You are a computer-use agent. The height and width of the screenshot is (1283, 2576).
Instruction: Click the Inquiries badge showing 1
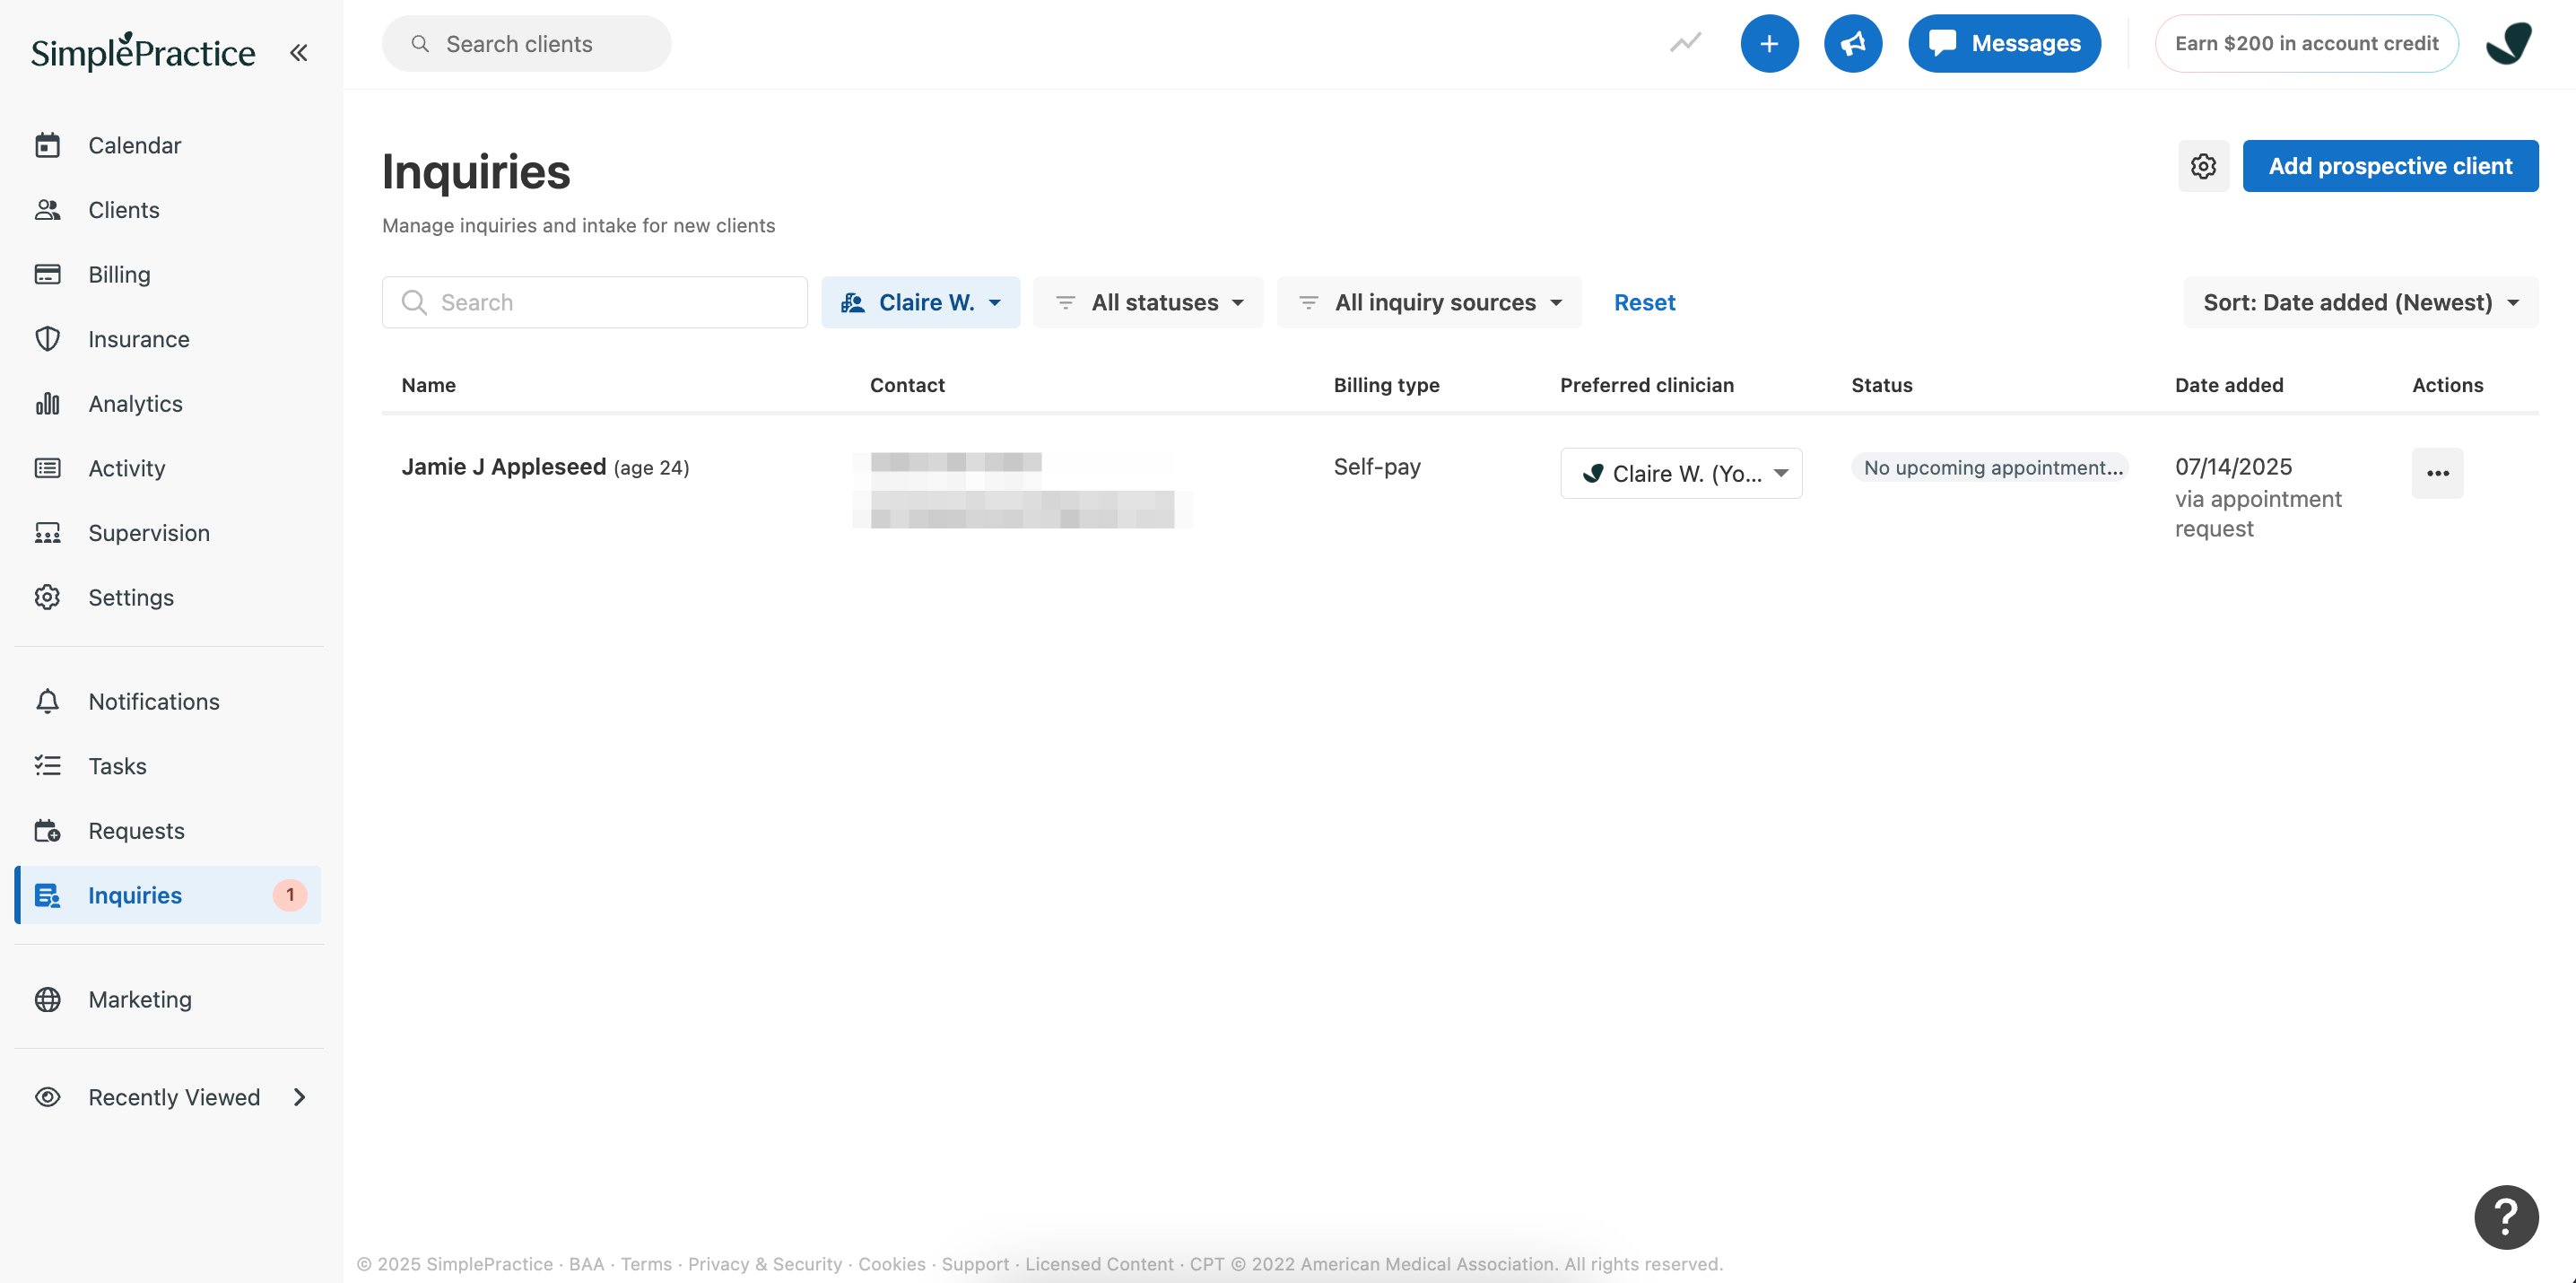tap(290, 895)
